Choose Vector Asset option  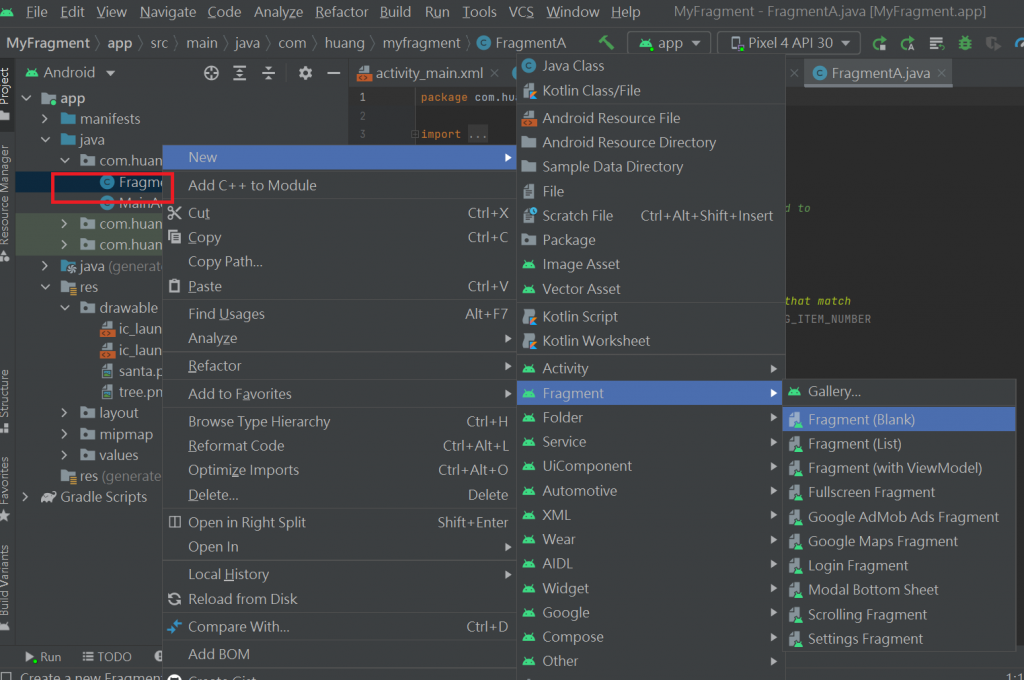(x=650, y=289)
